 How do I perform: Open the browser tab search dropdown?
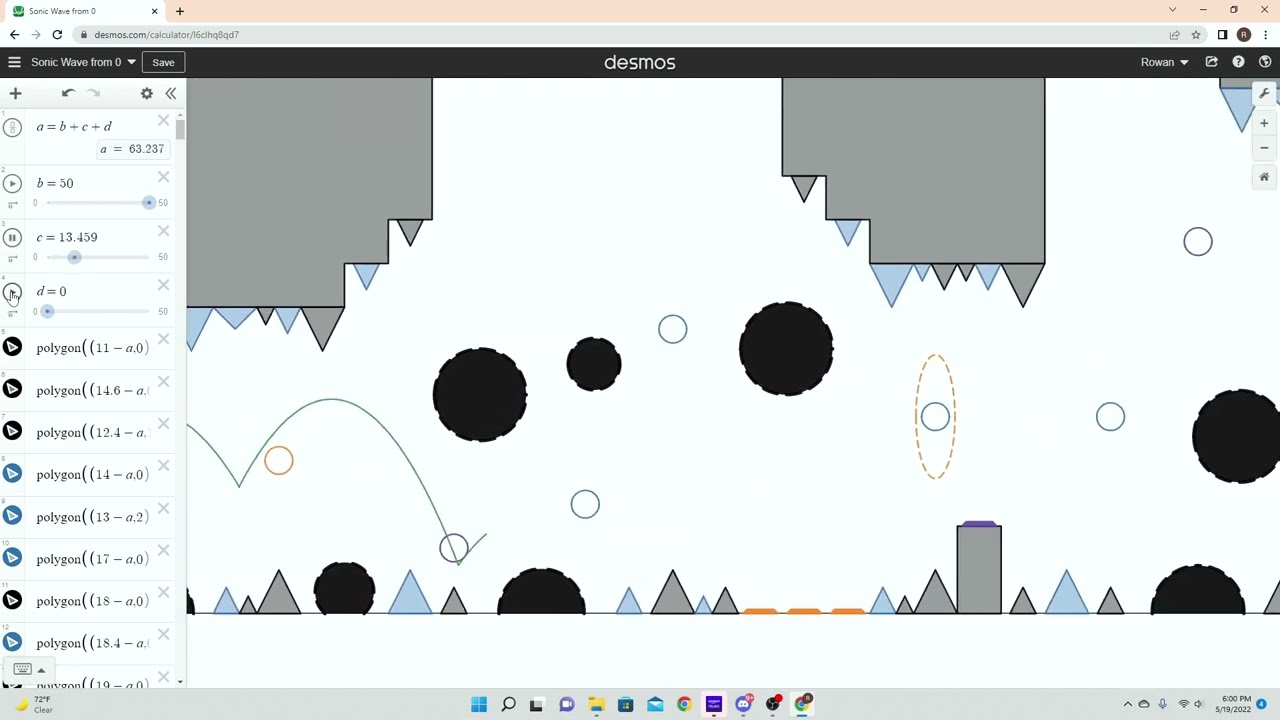1172,10
